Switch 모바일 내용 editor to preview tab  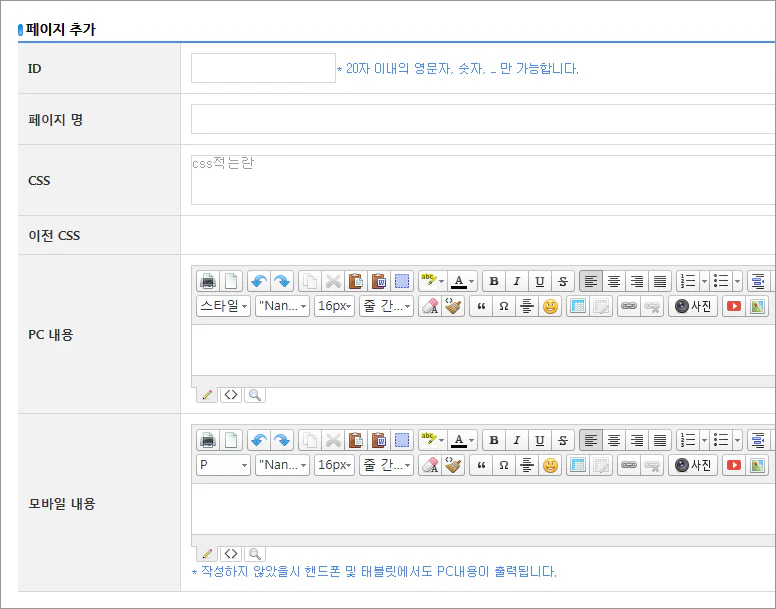pyautogui.click(x=255, y=554)
